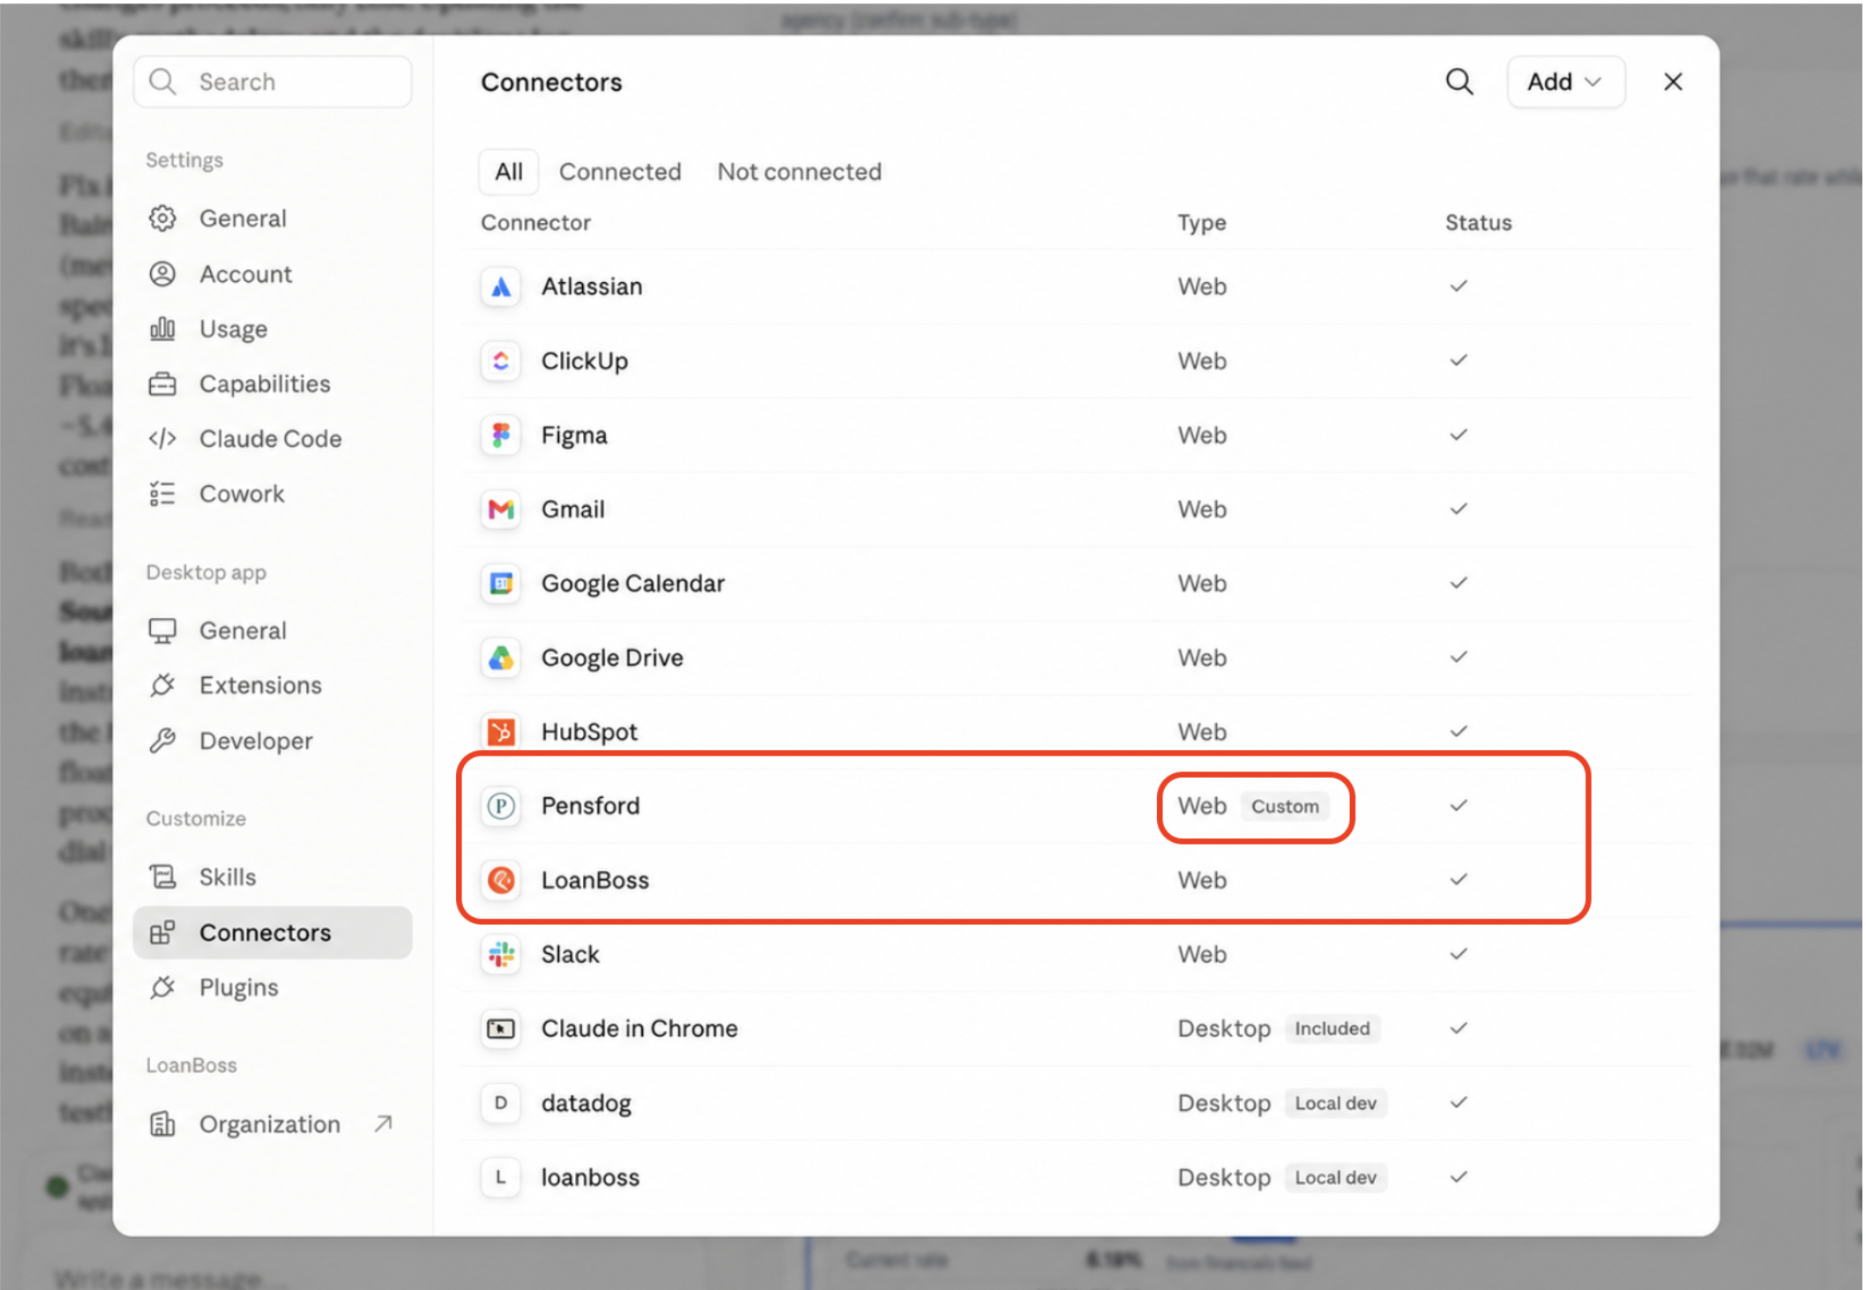Viewport: 1866px width, 1290px height.
Task: Switch to the Connected tab
Action: (x=620, y=172)
